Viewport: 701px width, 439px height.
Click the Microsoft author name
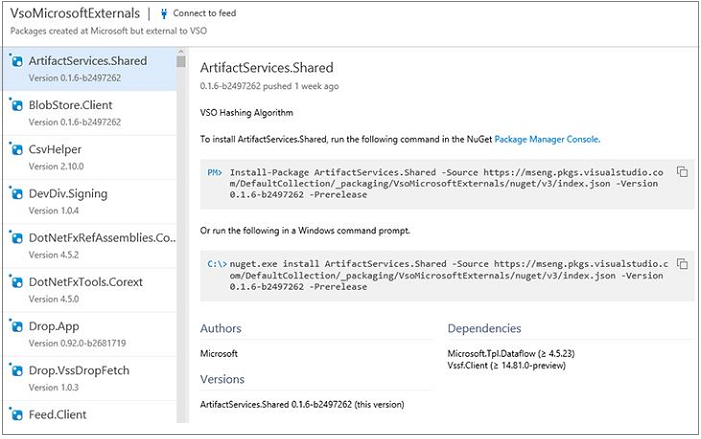coord(219,353)
